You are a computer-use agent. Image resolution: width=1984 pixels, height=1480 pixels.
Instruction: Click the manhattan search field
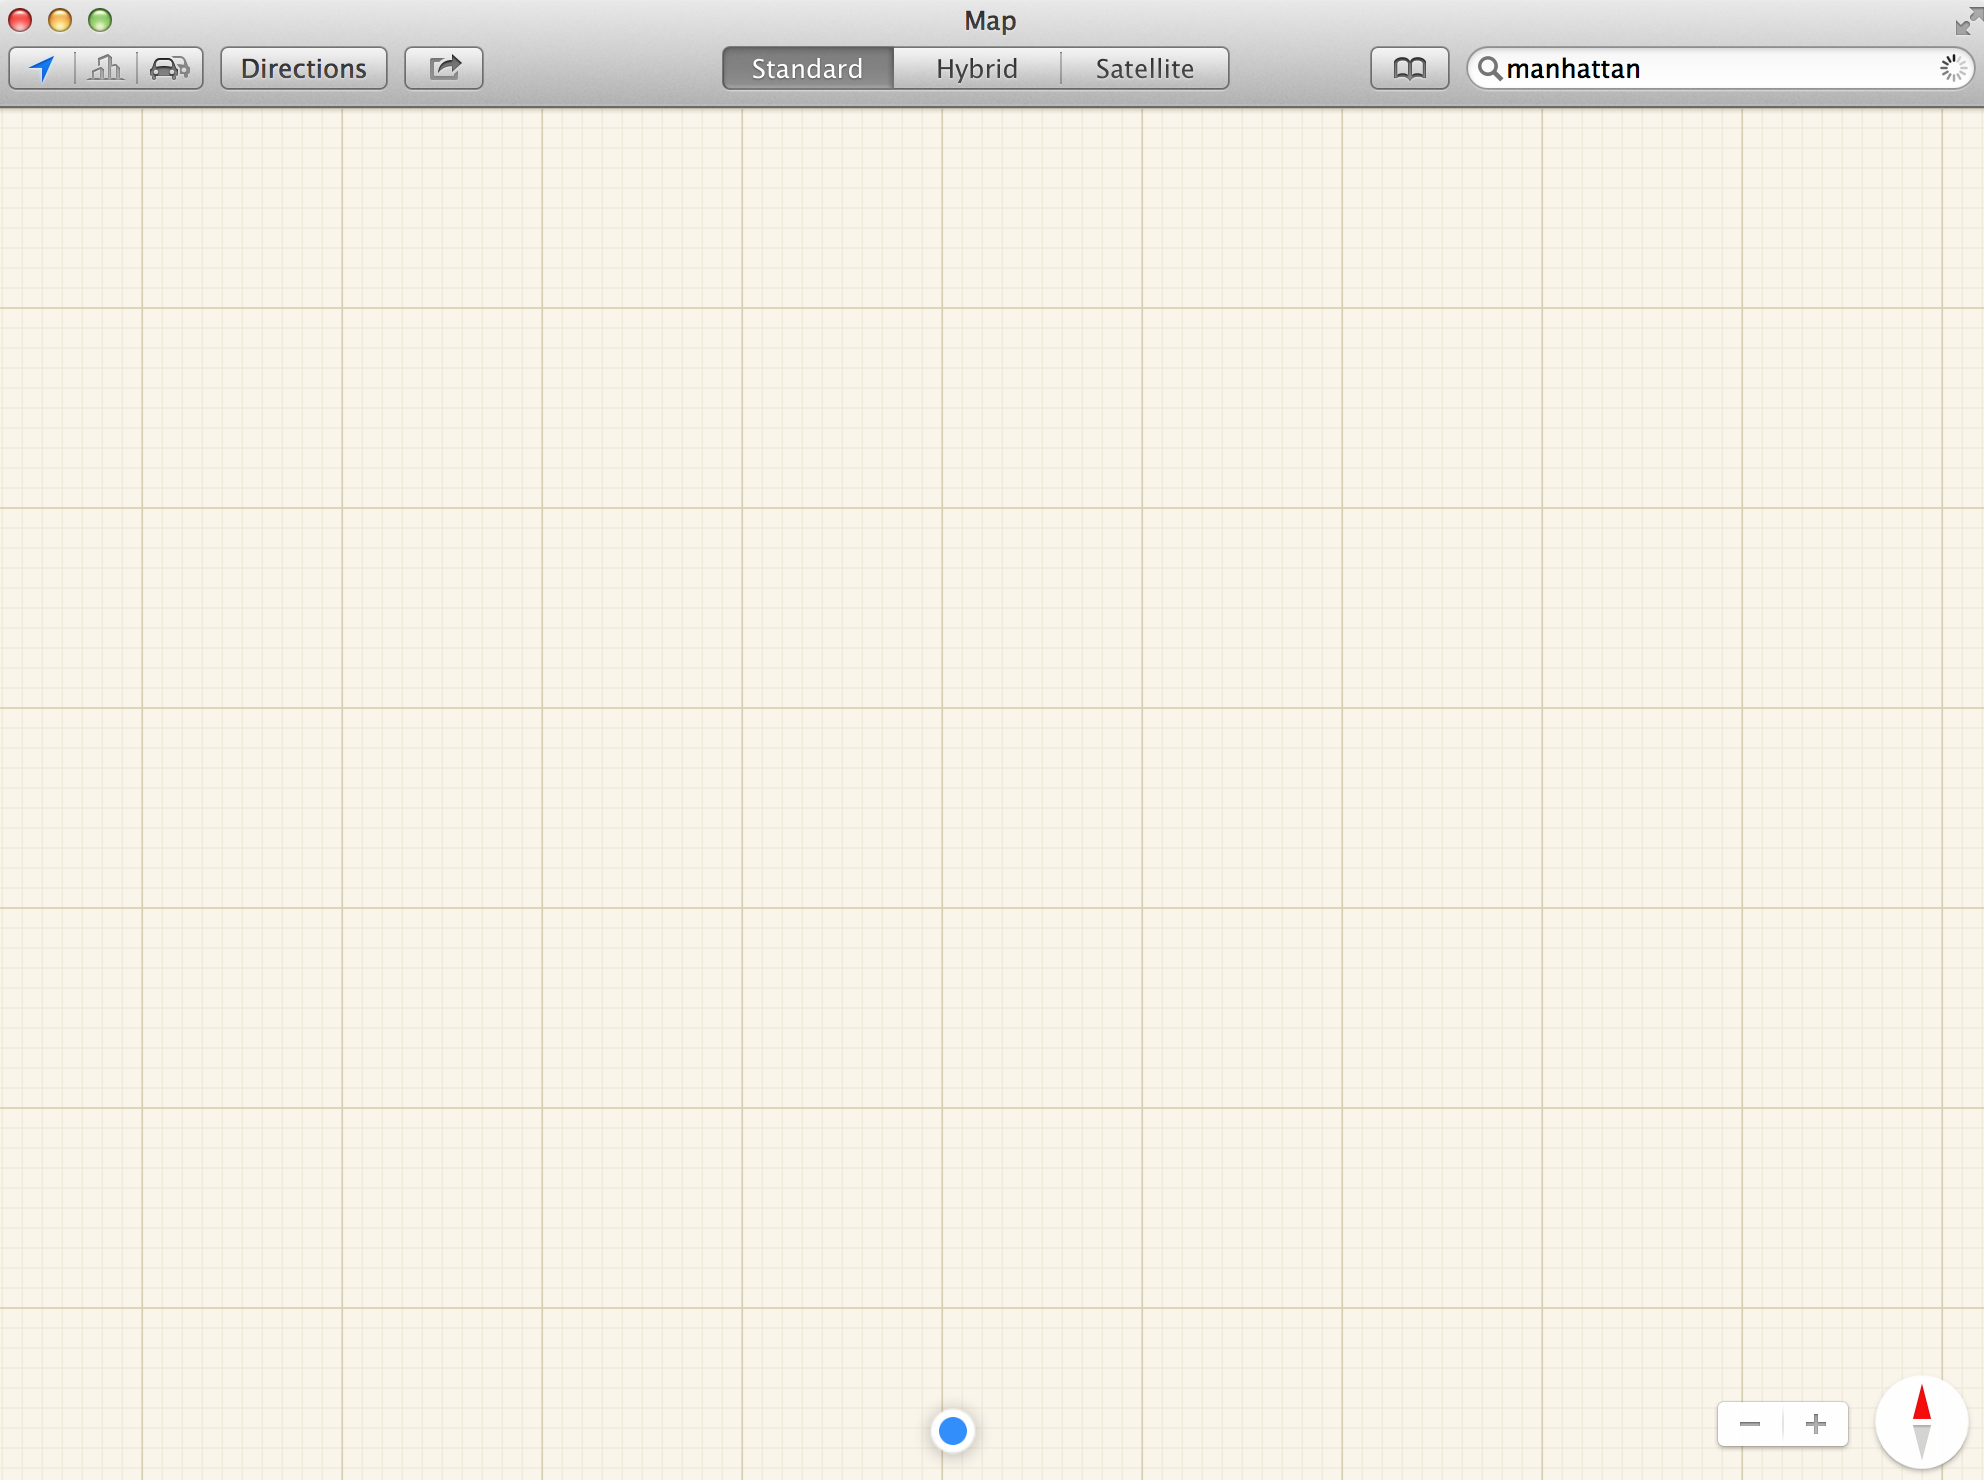click(x=1700, y=68)
